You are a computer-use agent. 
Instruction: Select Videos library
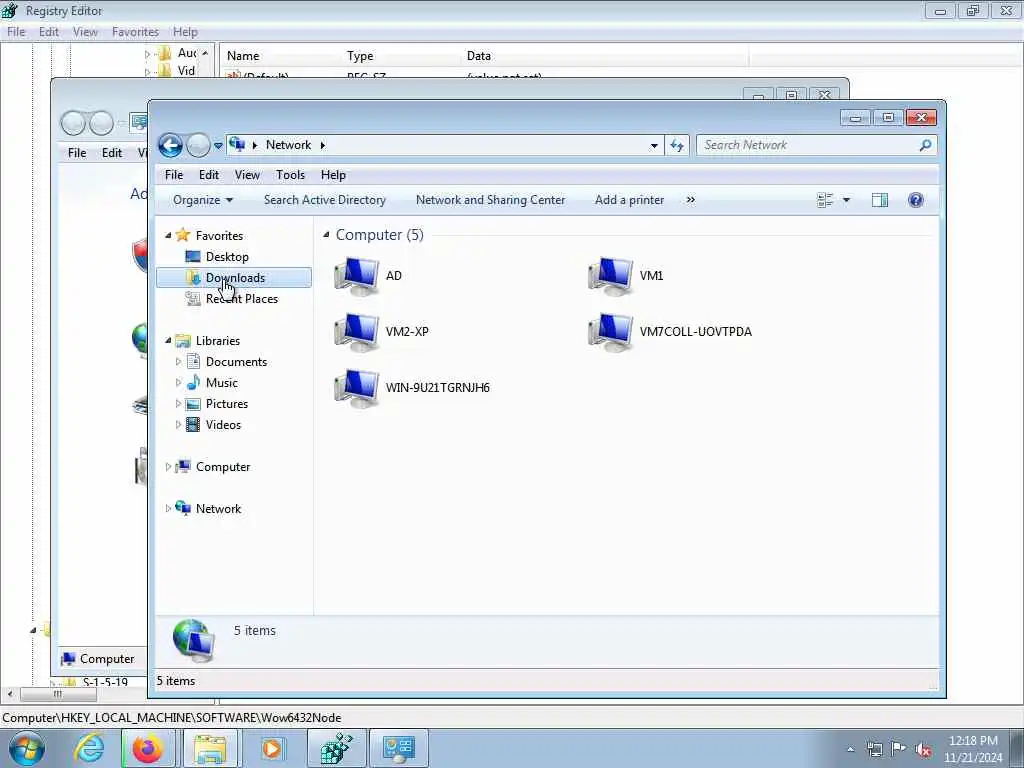point(223,424)
